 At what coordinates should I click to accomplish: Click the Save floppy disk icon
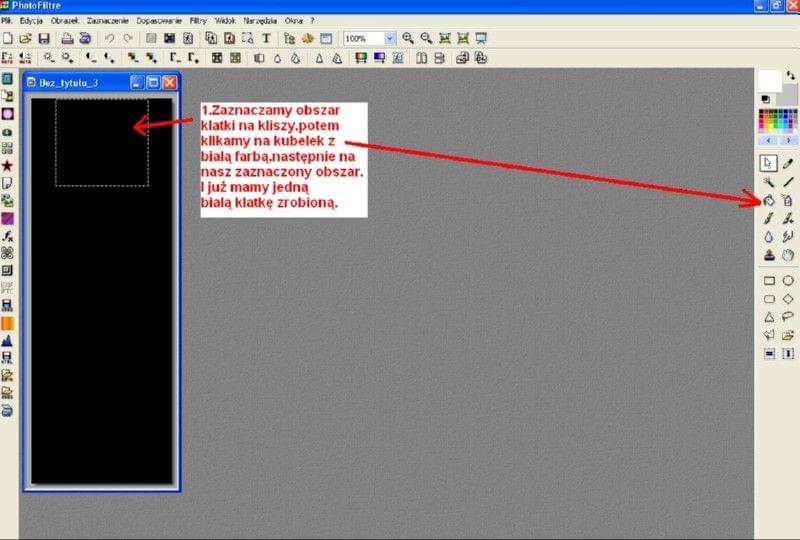[x=44, y=38]
